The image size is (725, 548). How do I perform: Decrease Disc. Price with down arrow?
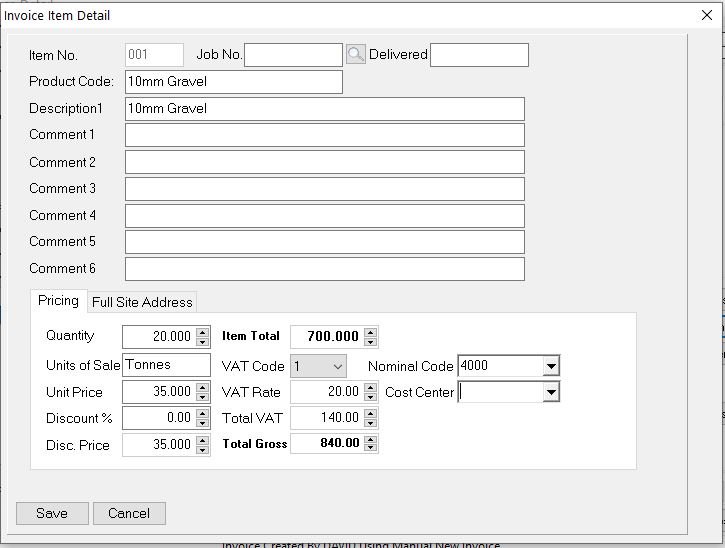tap(202, 449)
